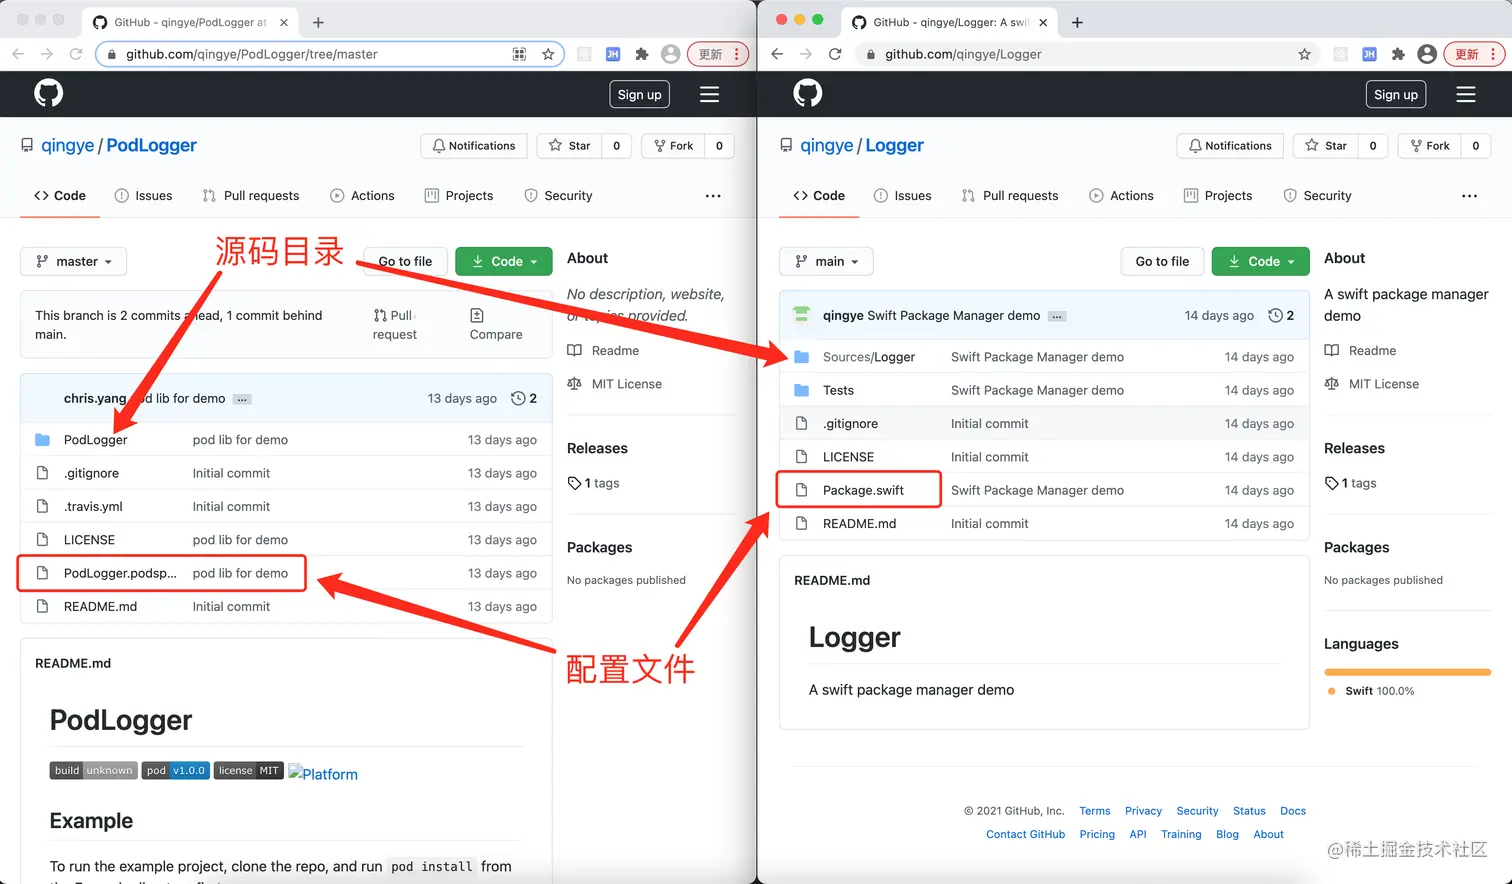Expand more nav items in PodLogger repo
This screenshot has height=884, width=1512.
713,196
